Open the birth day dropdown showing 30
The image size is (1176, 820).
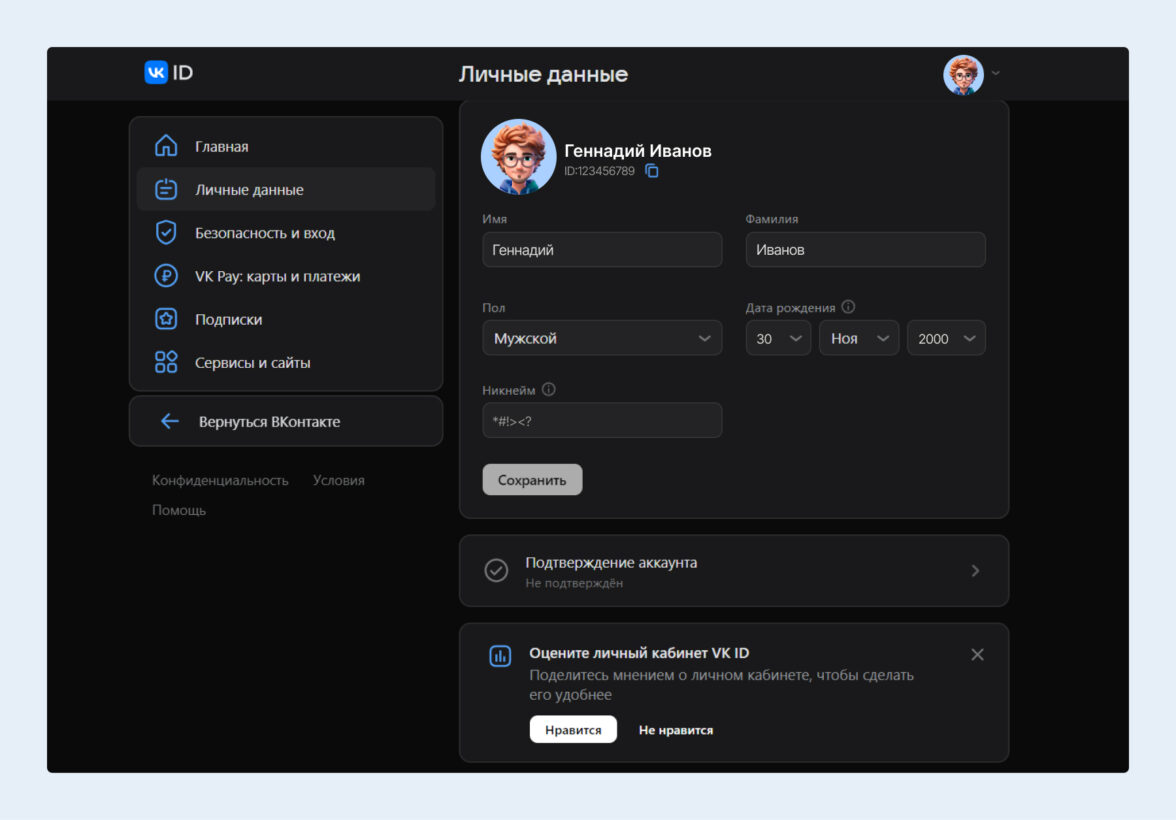(778, 338)
